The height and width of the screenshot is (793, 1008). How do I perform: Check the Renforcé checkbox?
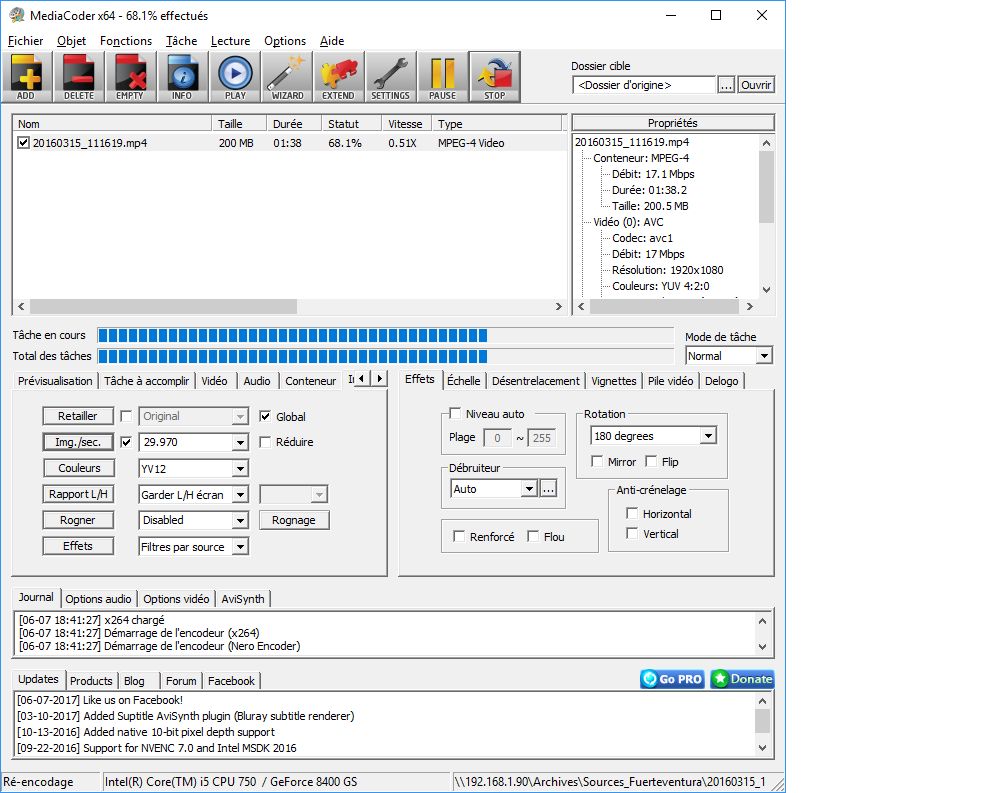459,537
